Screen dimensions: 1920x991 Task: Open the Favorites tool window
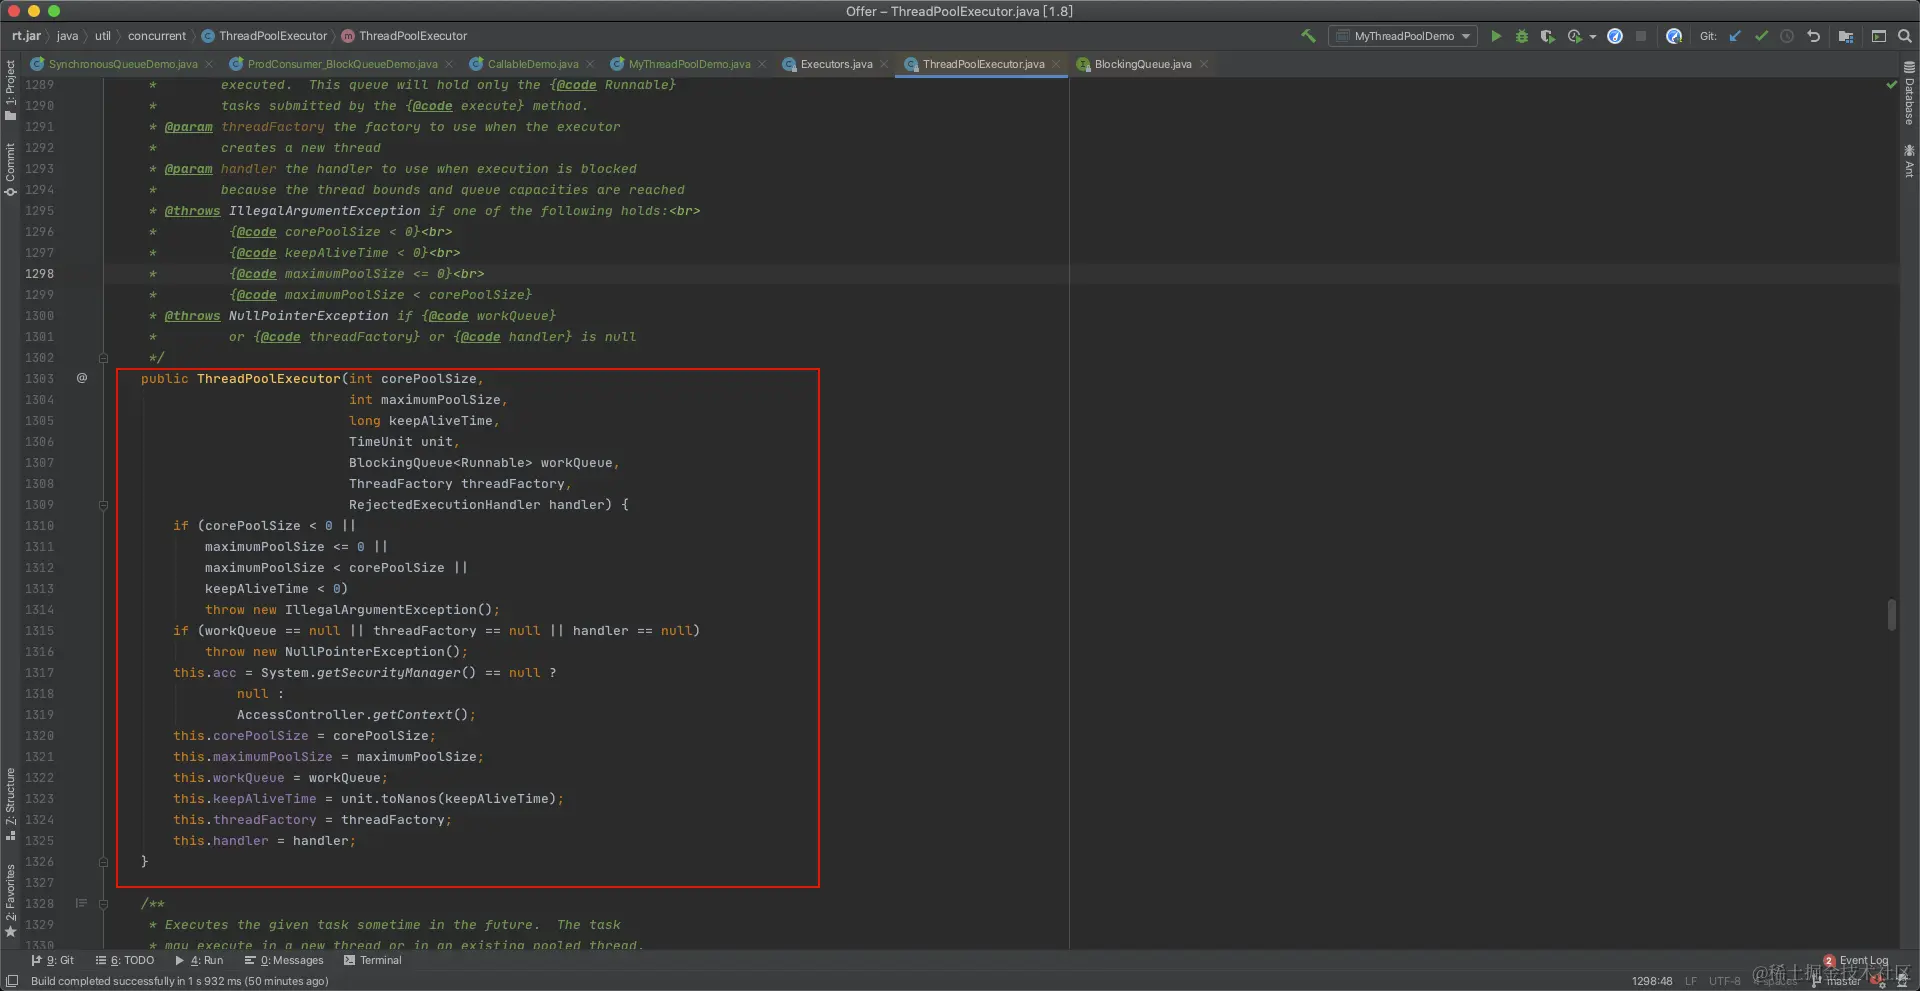pos(10,901)
